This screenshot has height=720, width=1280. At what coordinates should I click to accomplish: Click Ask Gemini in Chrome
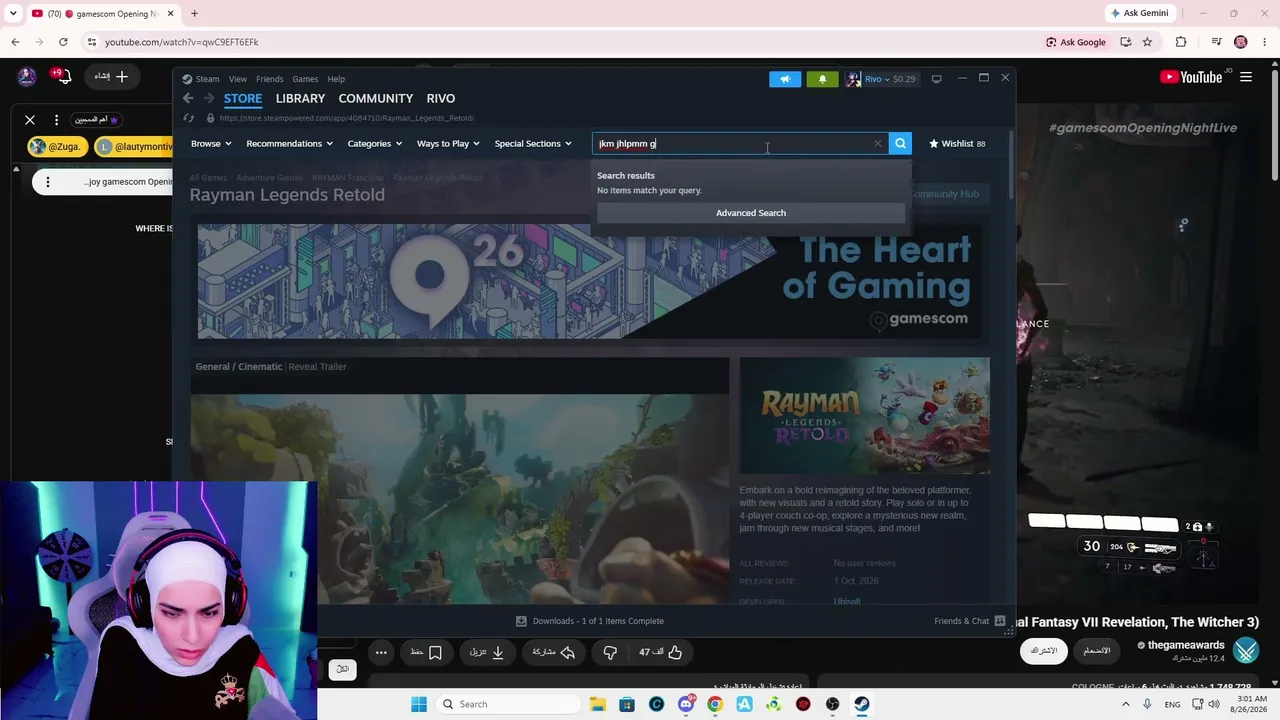tap(1139, 13)
